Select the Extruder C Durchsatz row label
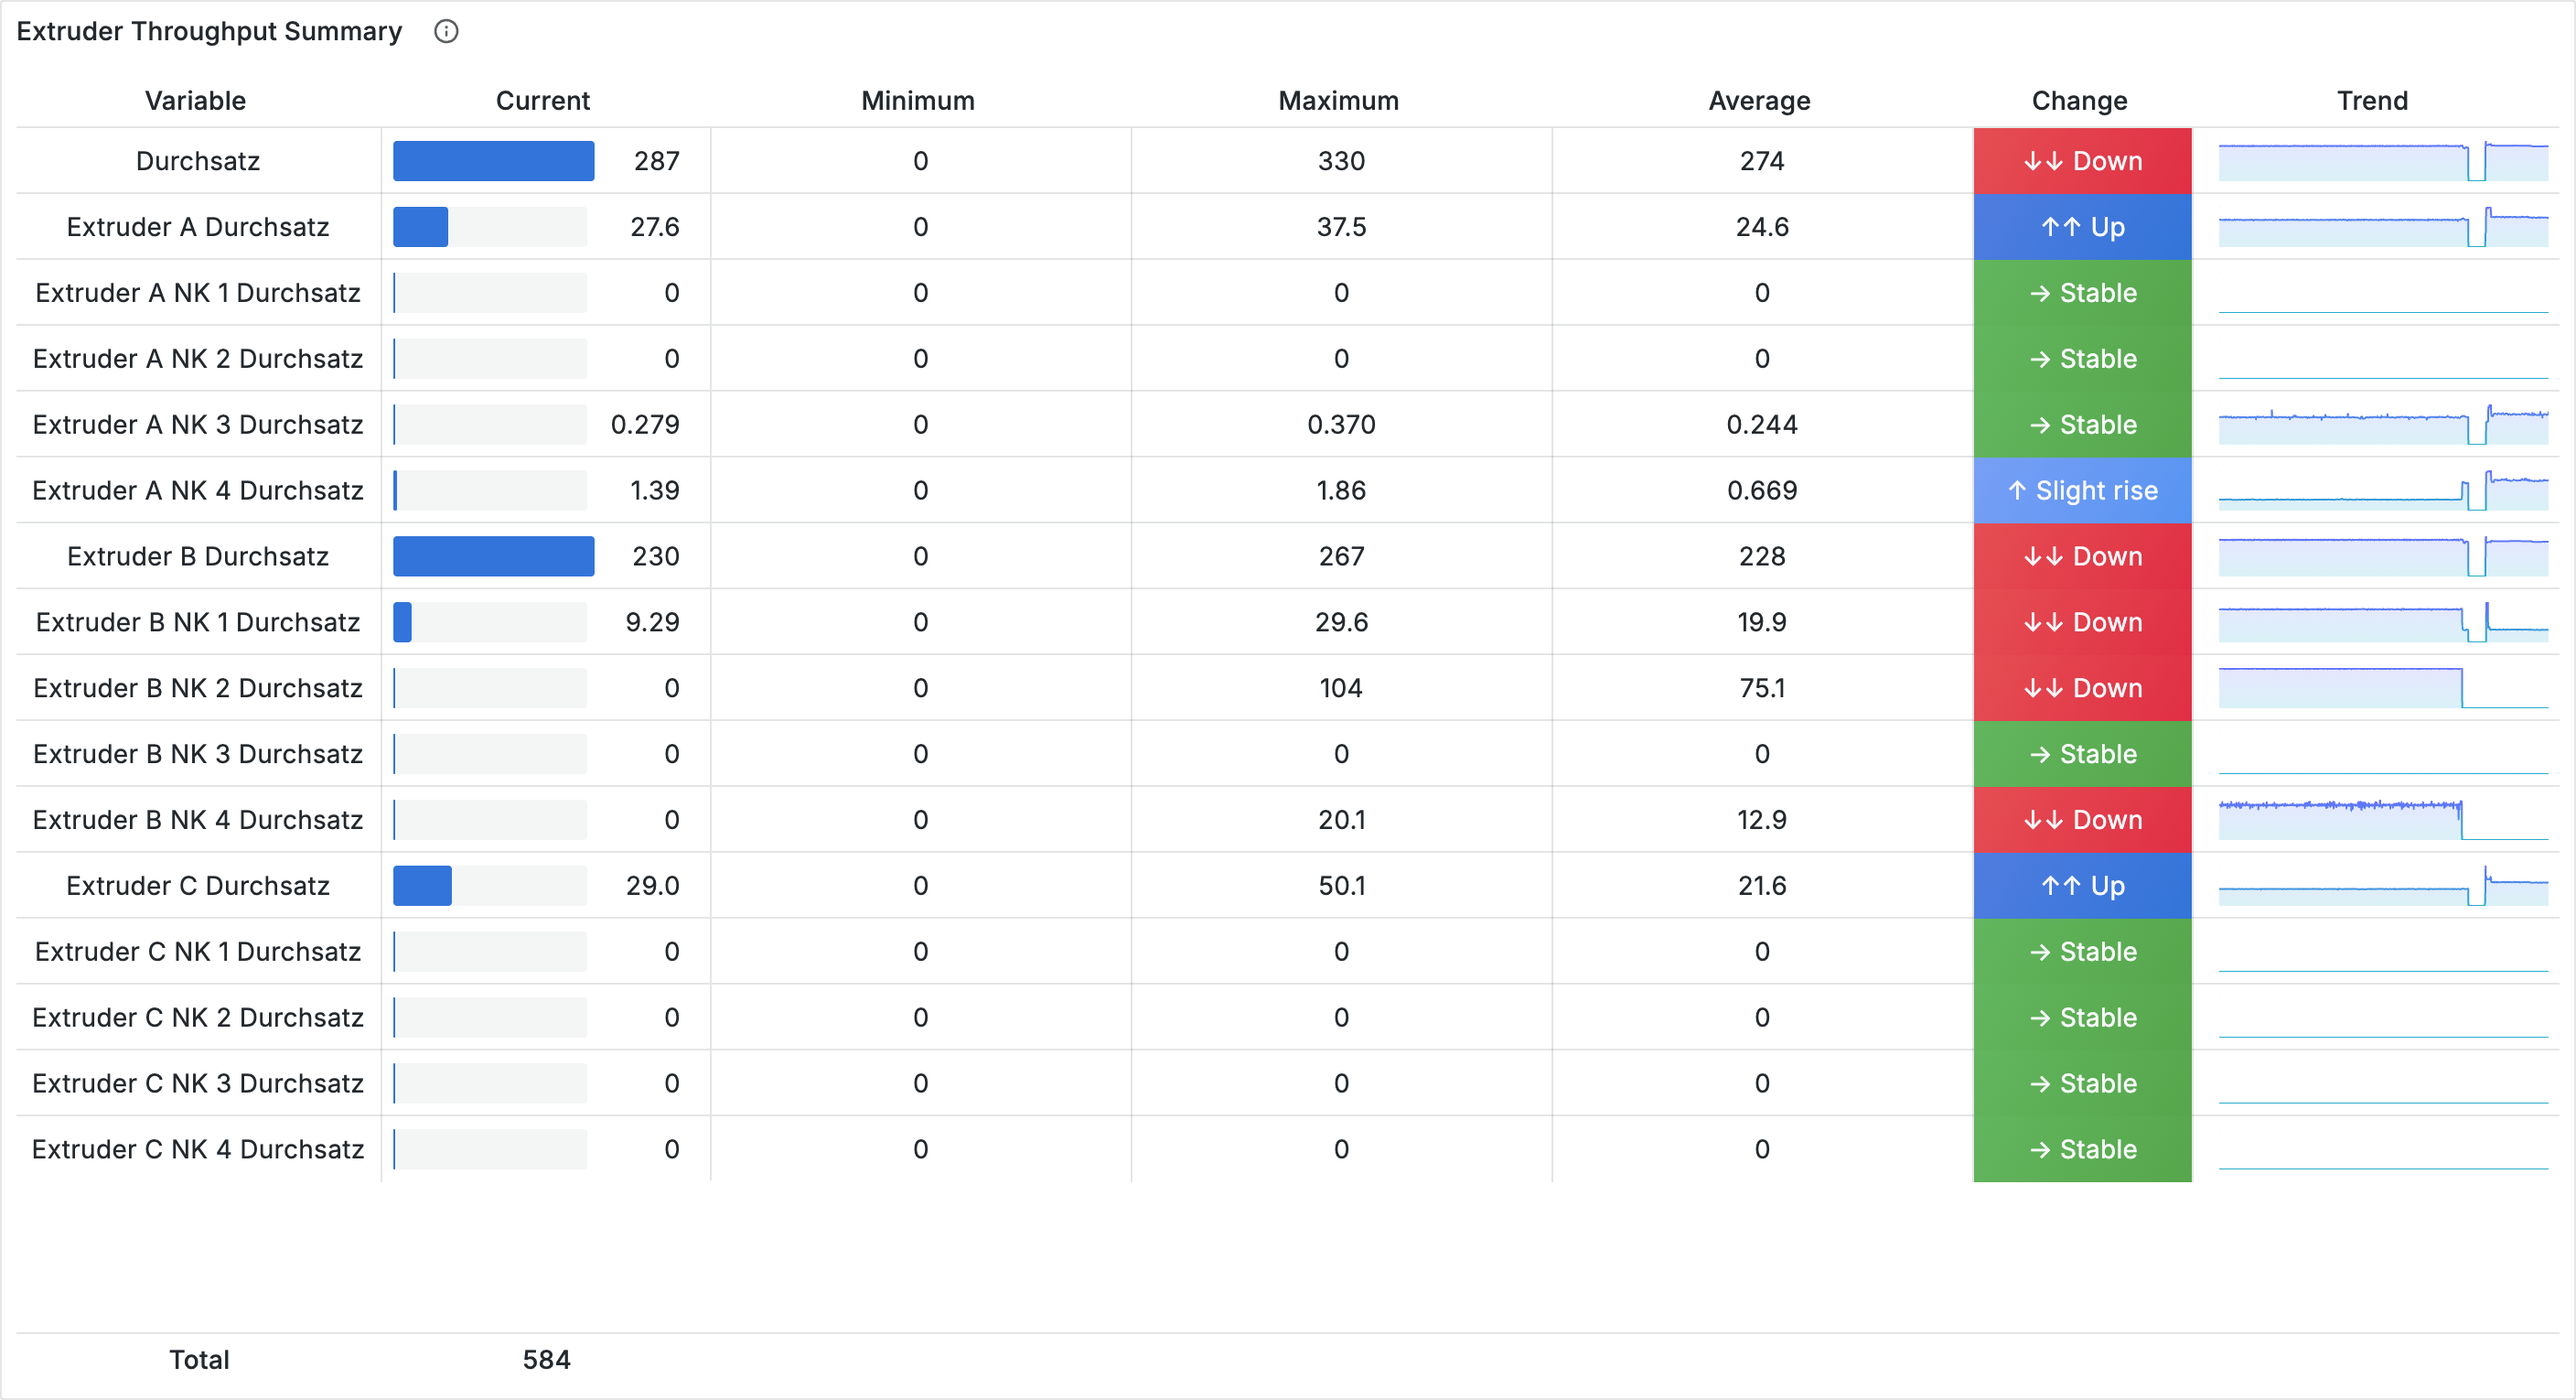This screenshot has height=1400, width=2576. click(x=197, y=886)
